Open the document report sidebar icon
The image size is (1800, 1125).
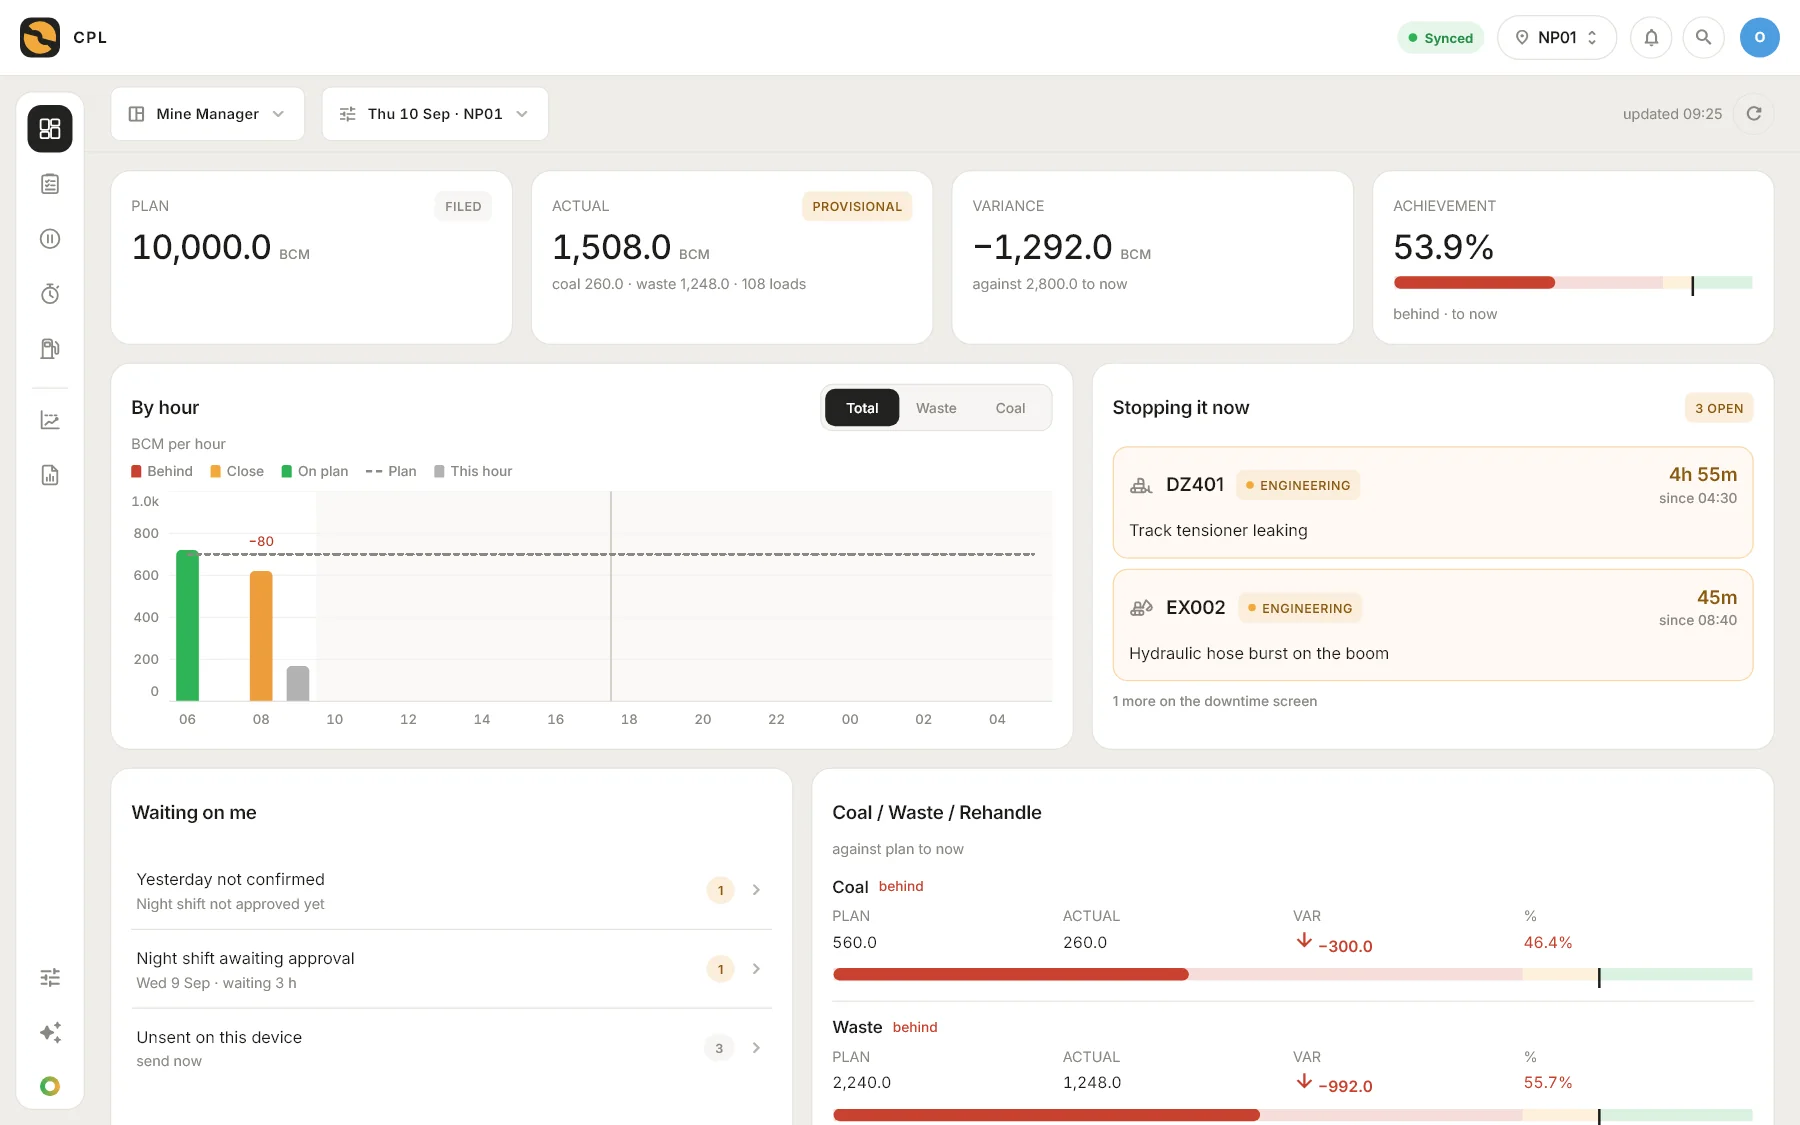[50, 475]
